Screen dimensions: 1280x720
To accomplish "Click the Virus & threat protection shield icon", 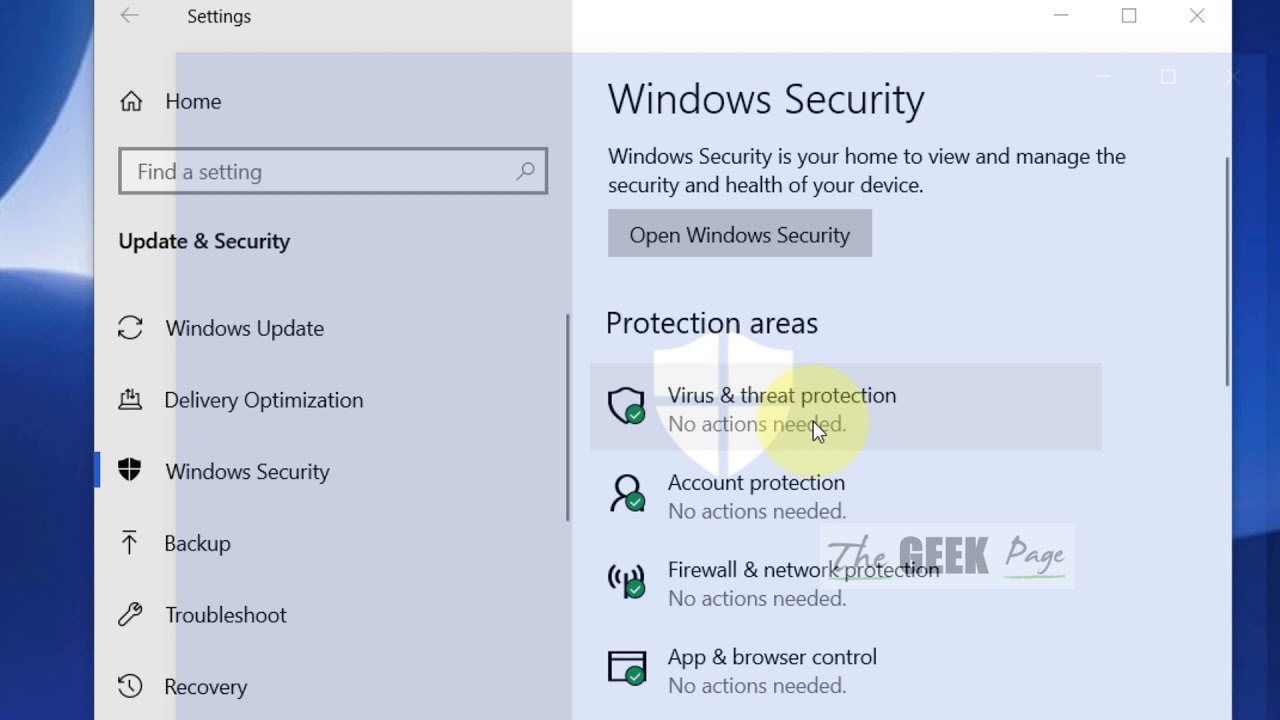I will (x=627, y=406).
